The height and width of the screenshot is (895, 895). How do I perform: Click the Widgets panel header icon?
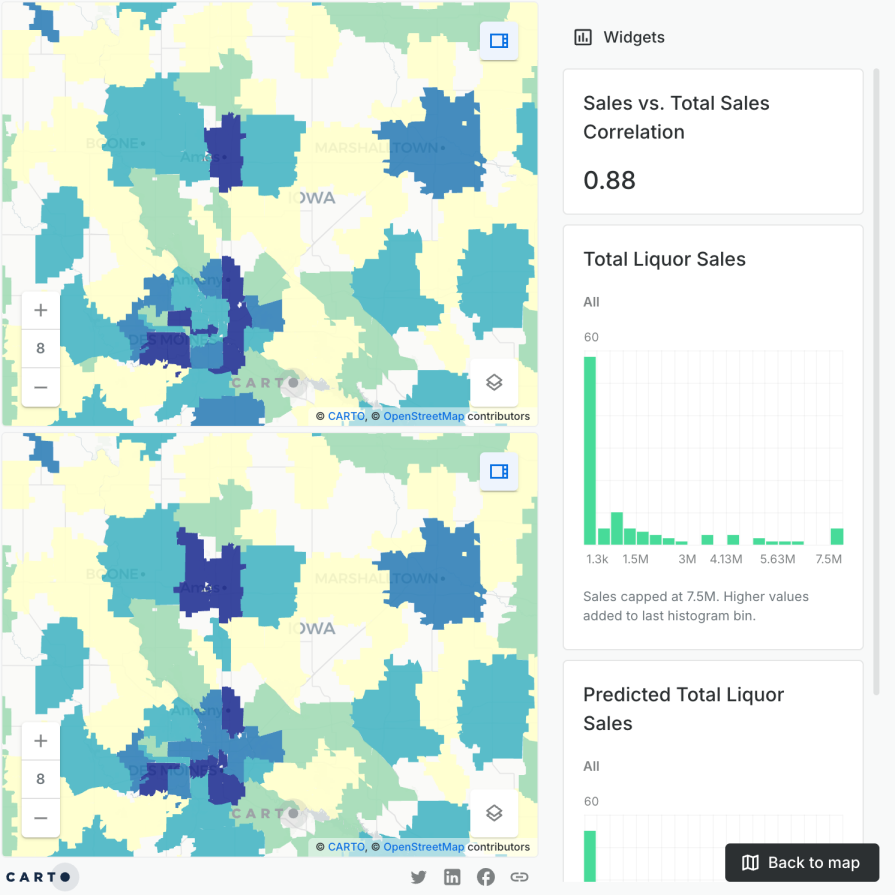pyautogui.click(x=583, y=37)
